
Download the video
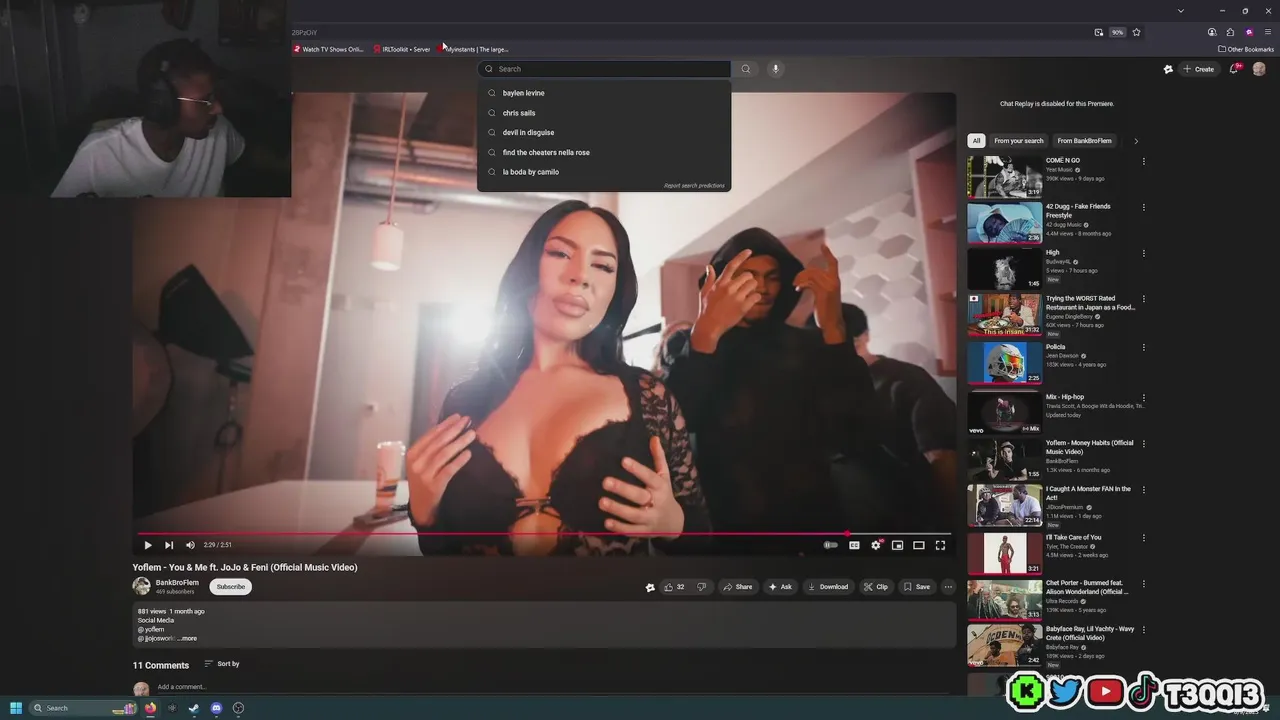[828, 587]
